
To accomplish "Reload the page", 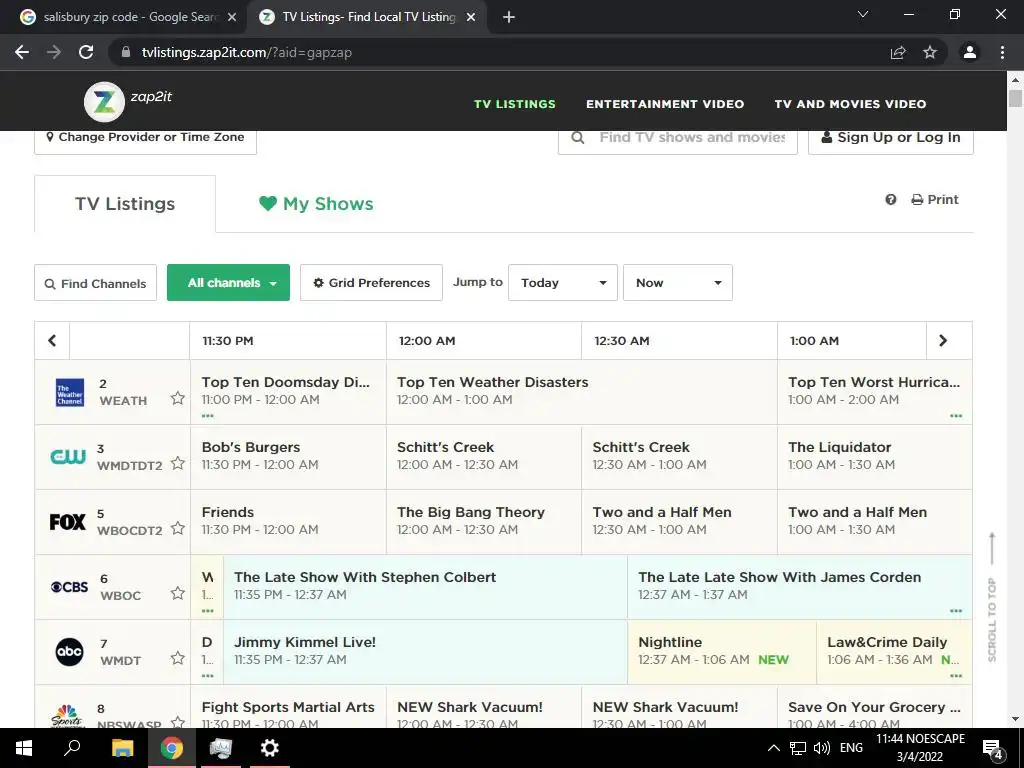I will point(86,52).
